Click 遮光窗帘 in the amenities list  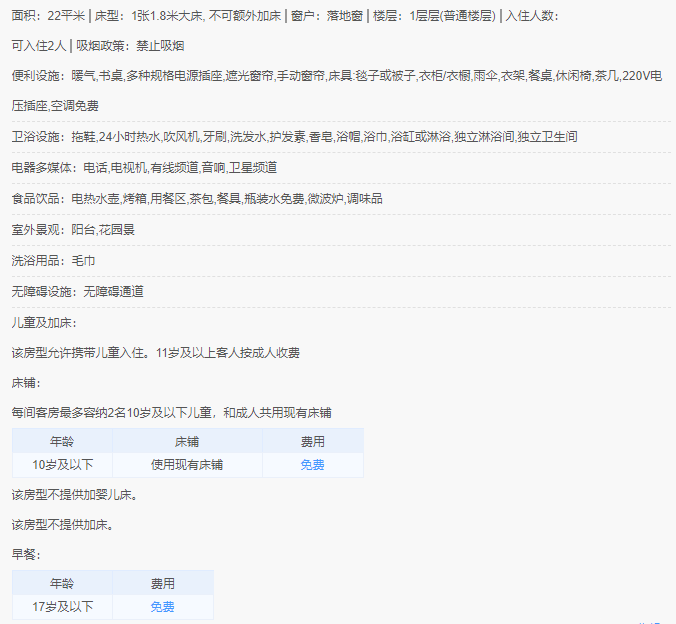point(250,76)
